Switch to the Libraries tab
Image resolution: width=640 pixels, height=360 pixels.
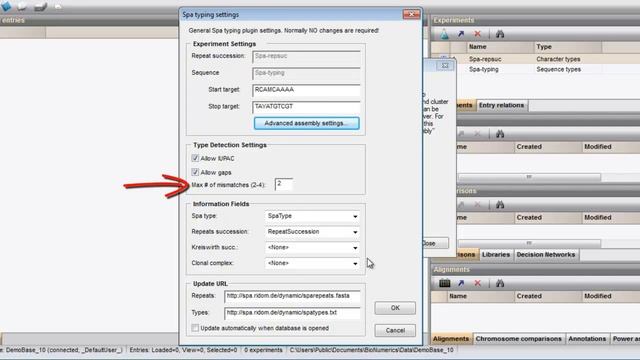tap(496, 255)
